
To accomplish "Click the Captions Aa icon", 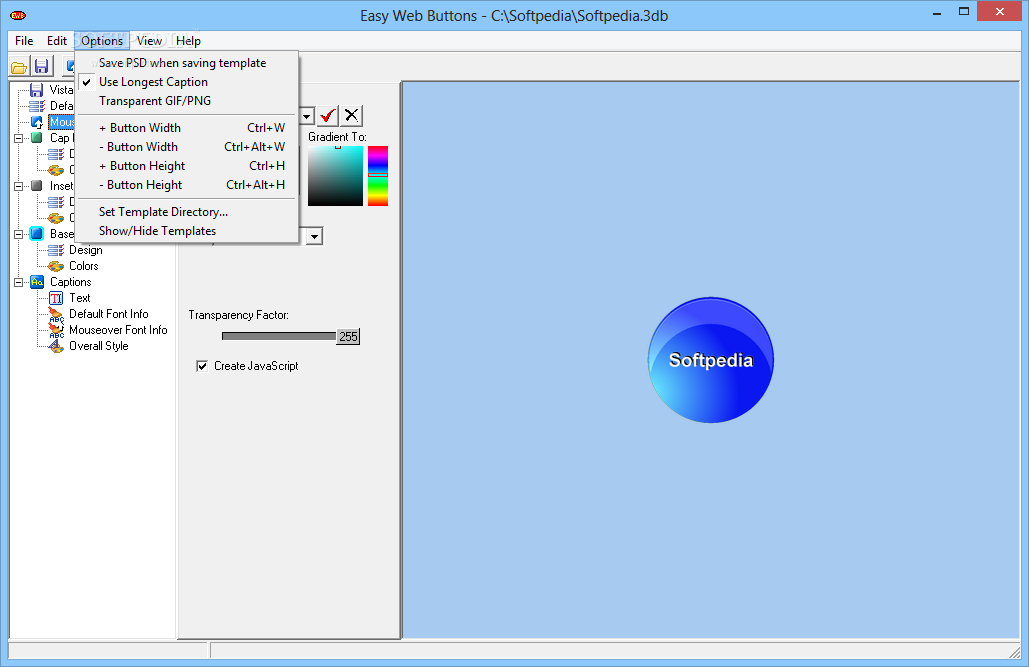I will (37, 282).
